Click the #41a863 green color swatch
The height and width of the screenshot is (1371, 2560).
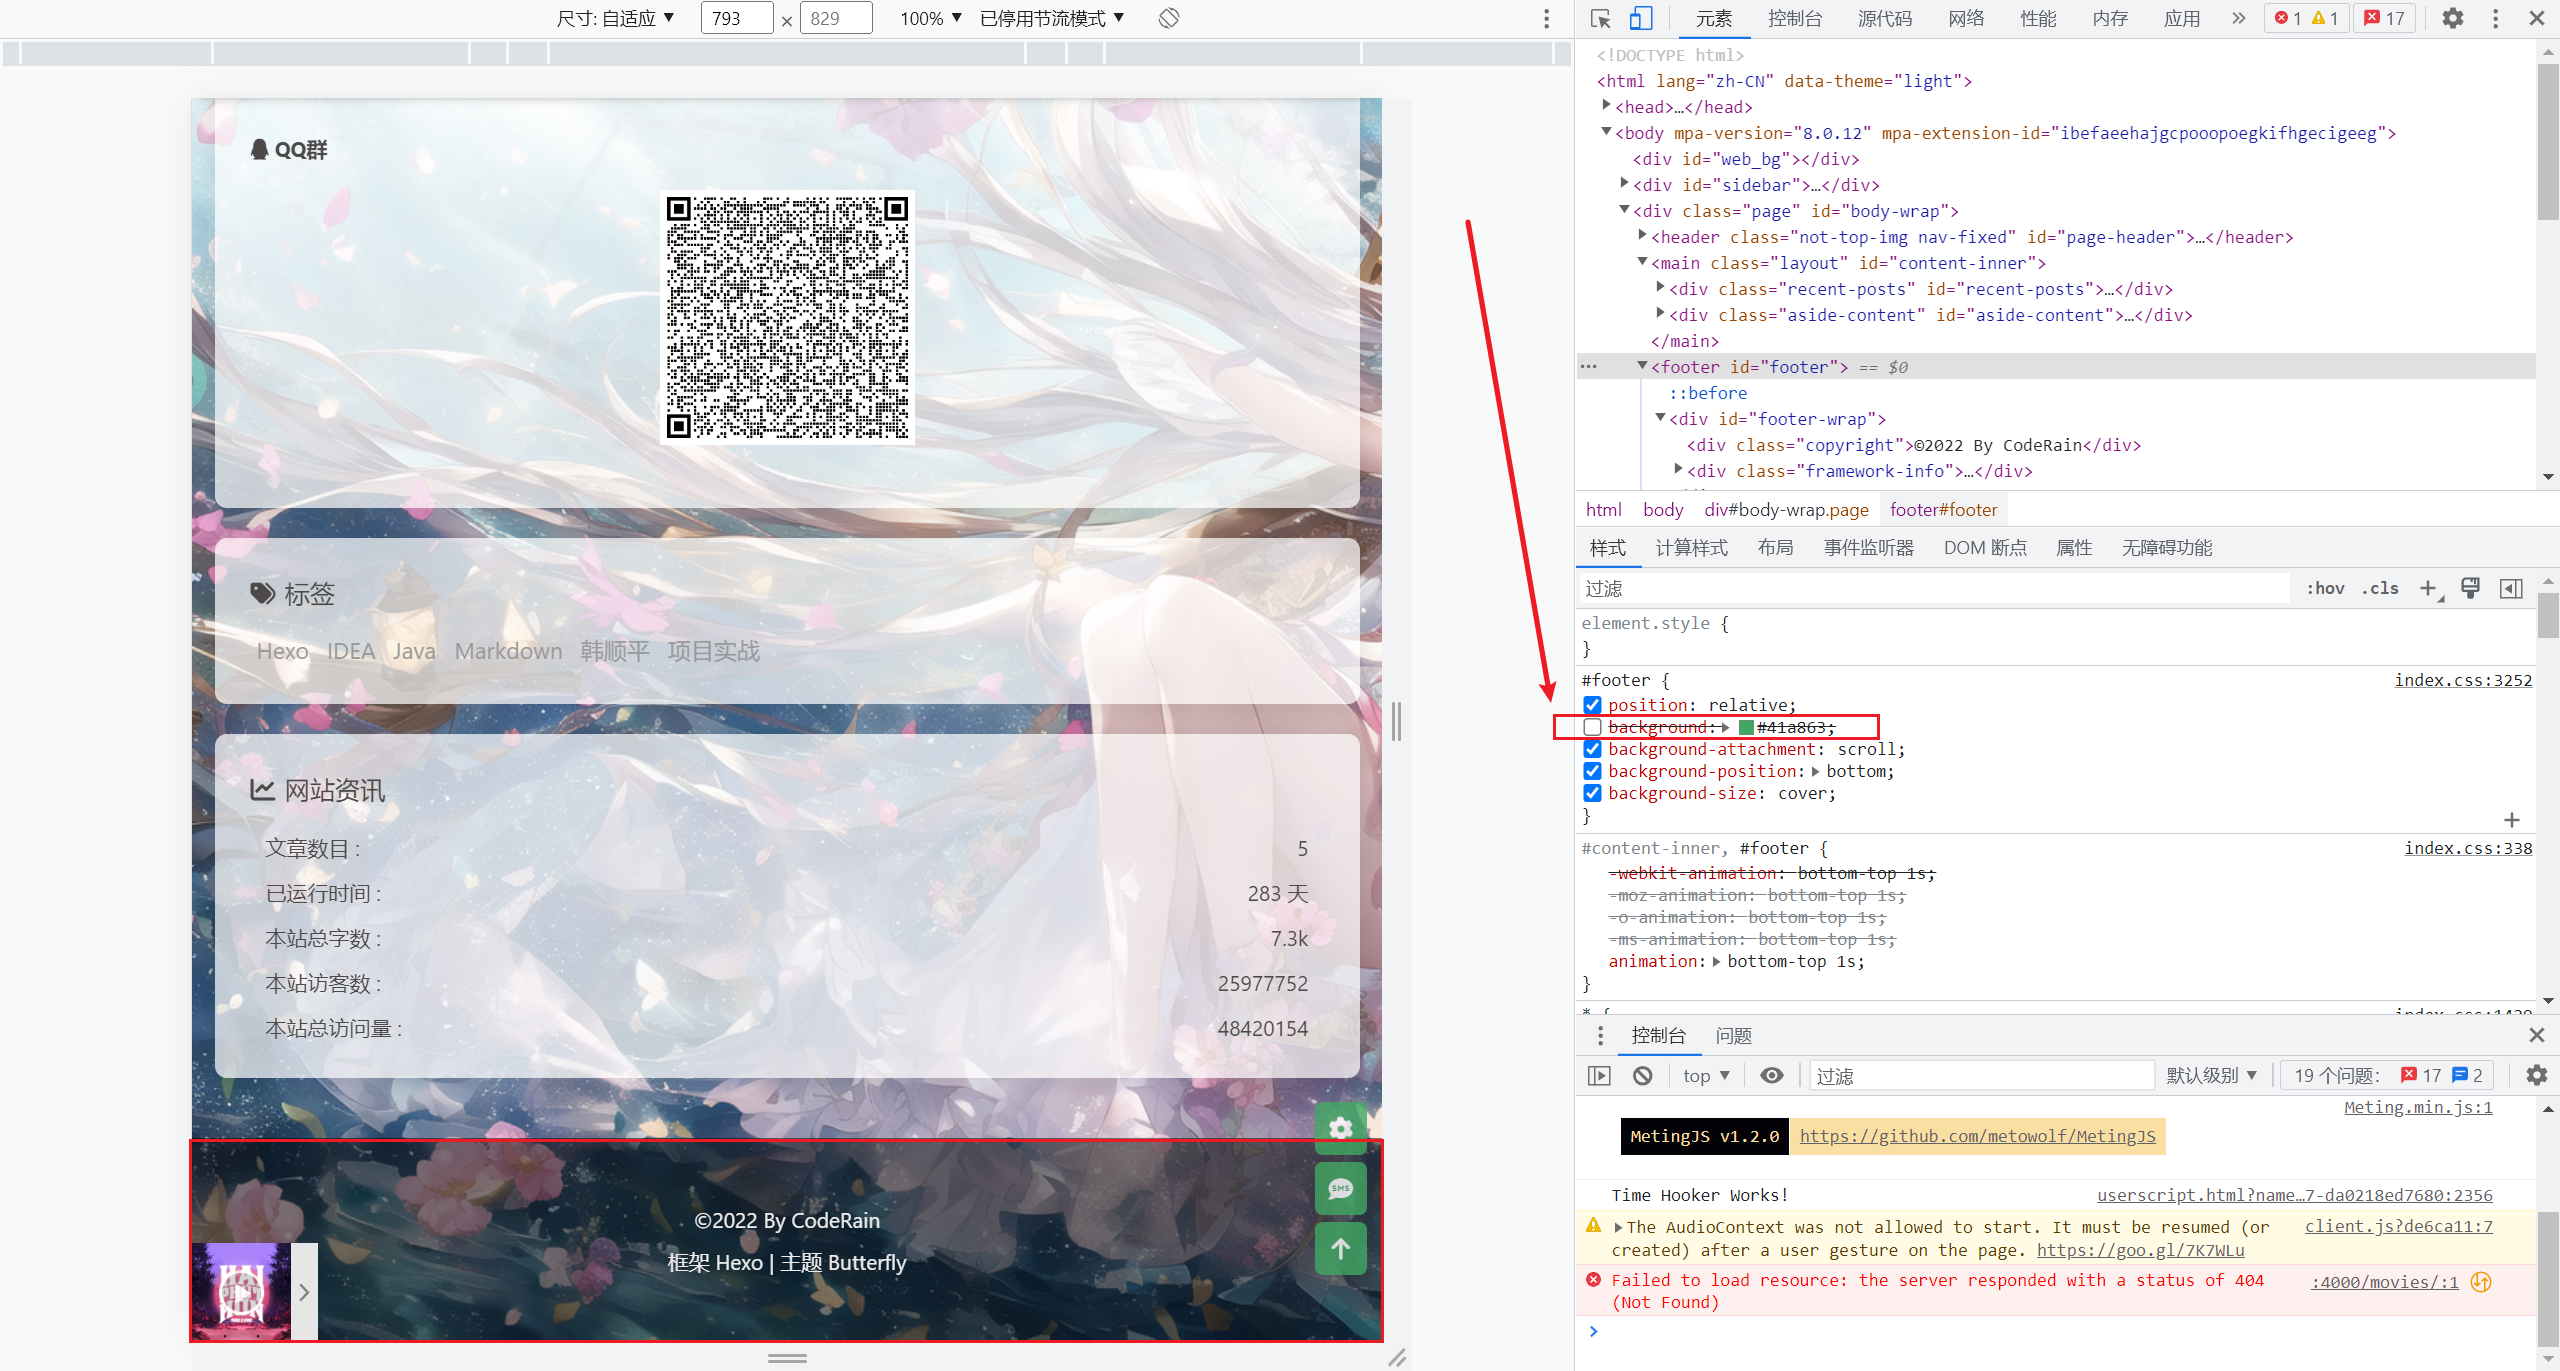coord(1746,727)
